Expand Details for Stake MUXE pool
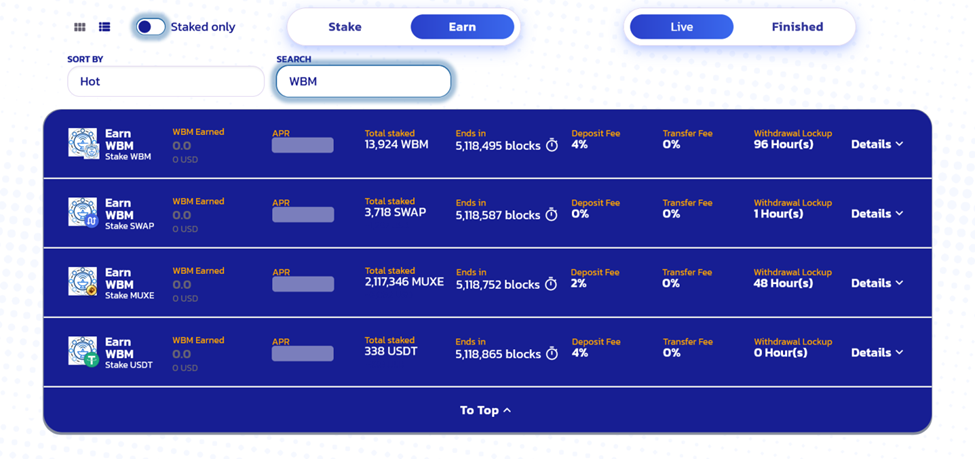Screen dimensions: 975x459 pyautogui.click(x=877, y=283)
